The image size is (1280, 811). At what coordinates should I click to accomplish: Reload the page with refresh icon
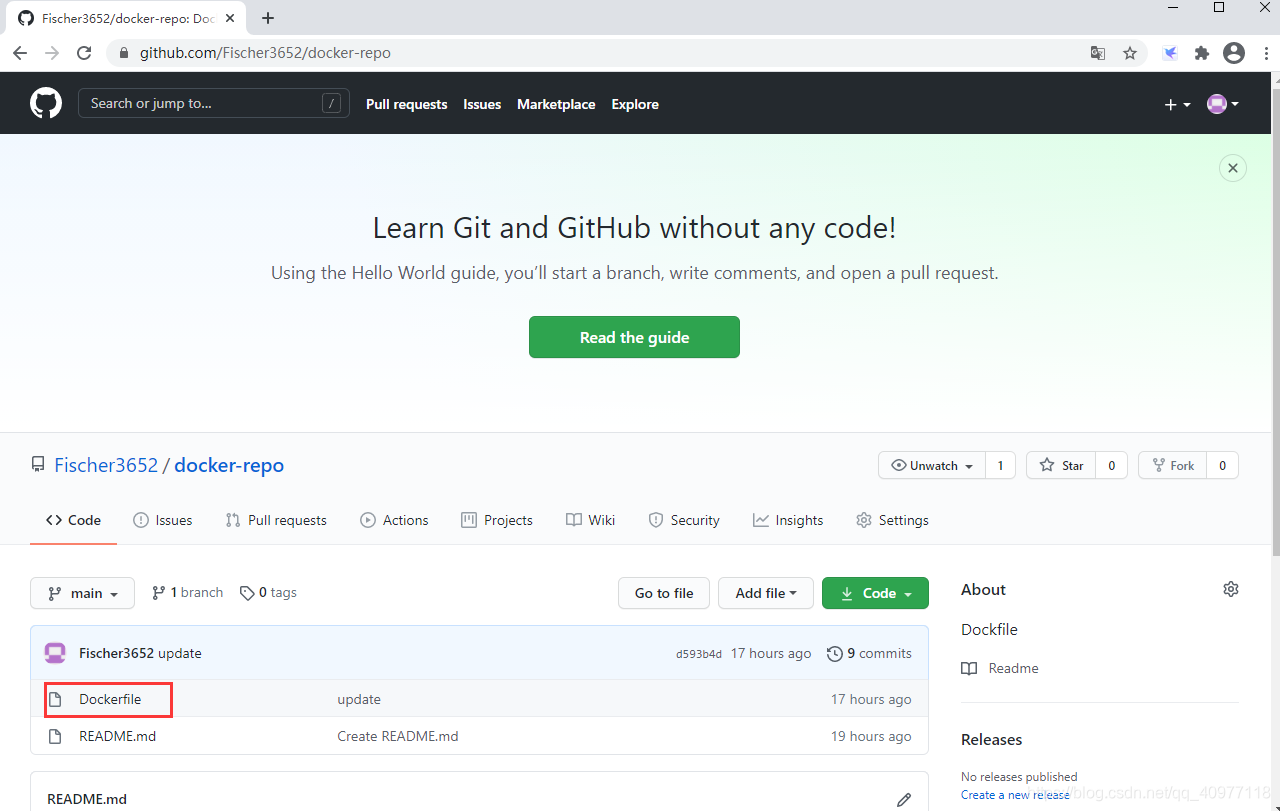[x=84, y=53]
